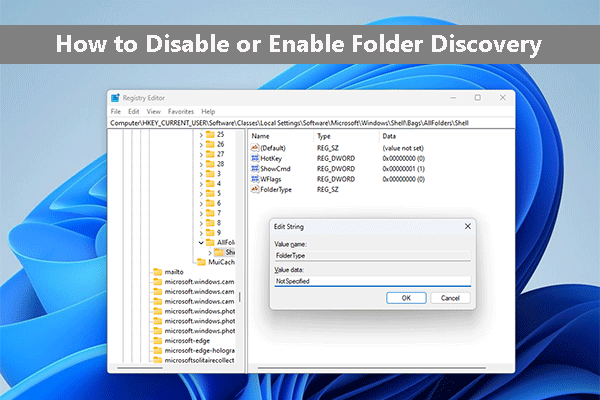This screenshot has width=600, height=400.
Task: Close the Edit String dialog with X
Action: [x=468, y=227]
